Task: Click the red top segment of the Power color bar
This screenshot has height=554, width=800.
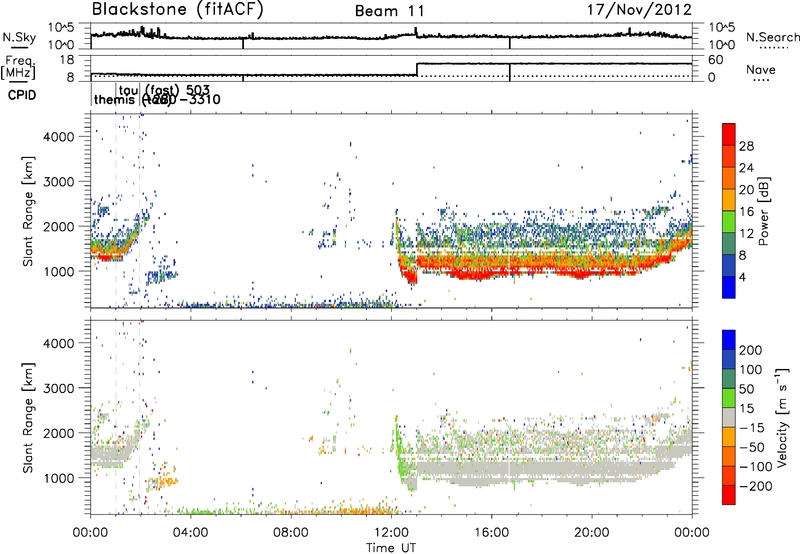Action: pos(729,134)
